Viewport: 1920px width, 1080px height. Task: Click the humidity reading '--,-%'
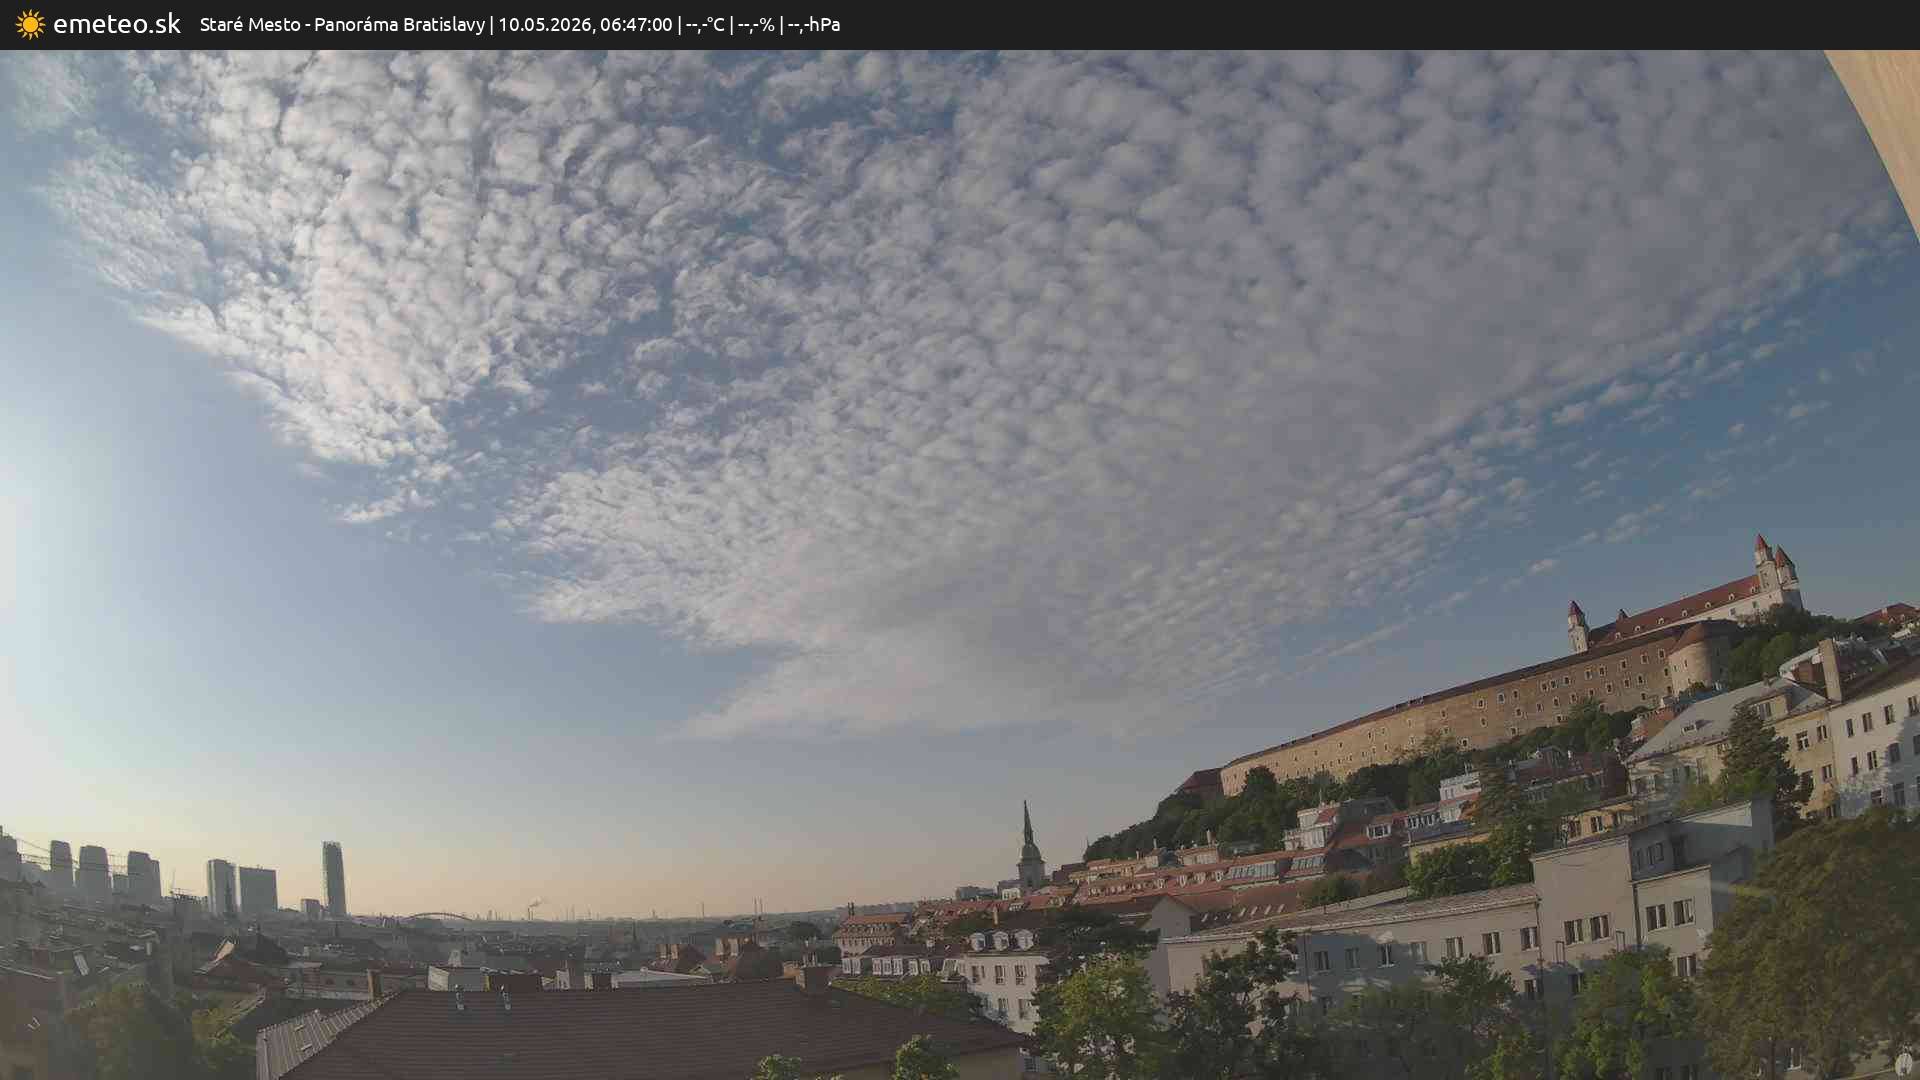pos(756,25)
